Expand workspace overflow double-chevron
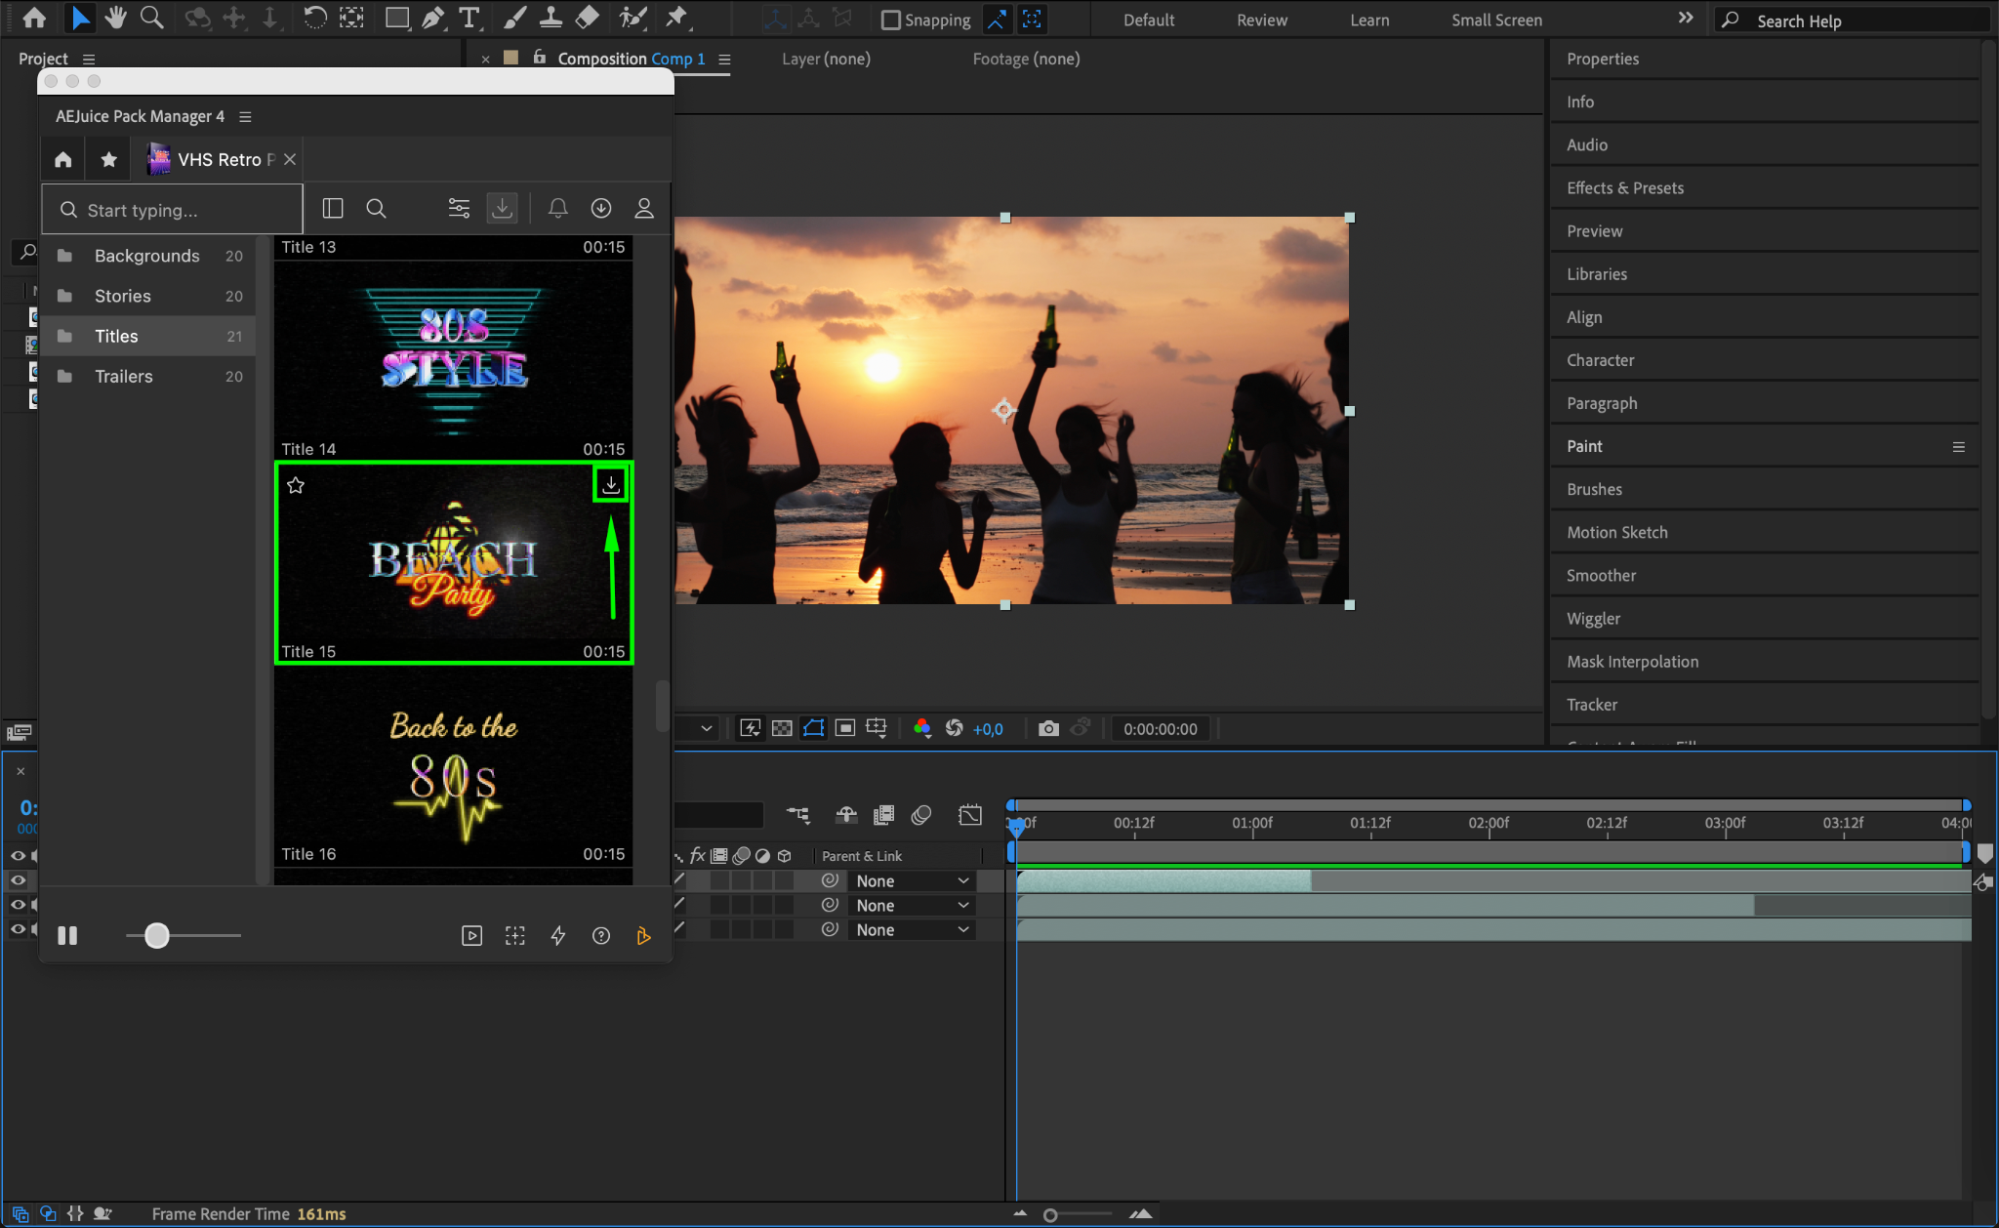1999x1228 pixels. 1685,18
